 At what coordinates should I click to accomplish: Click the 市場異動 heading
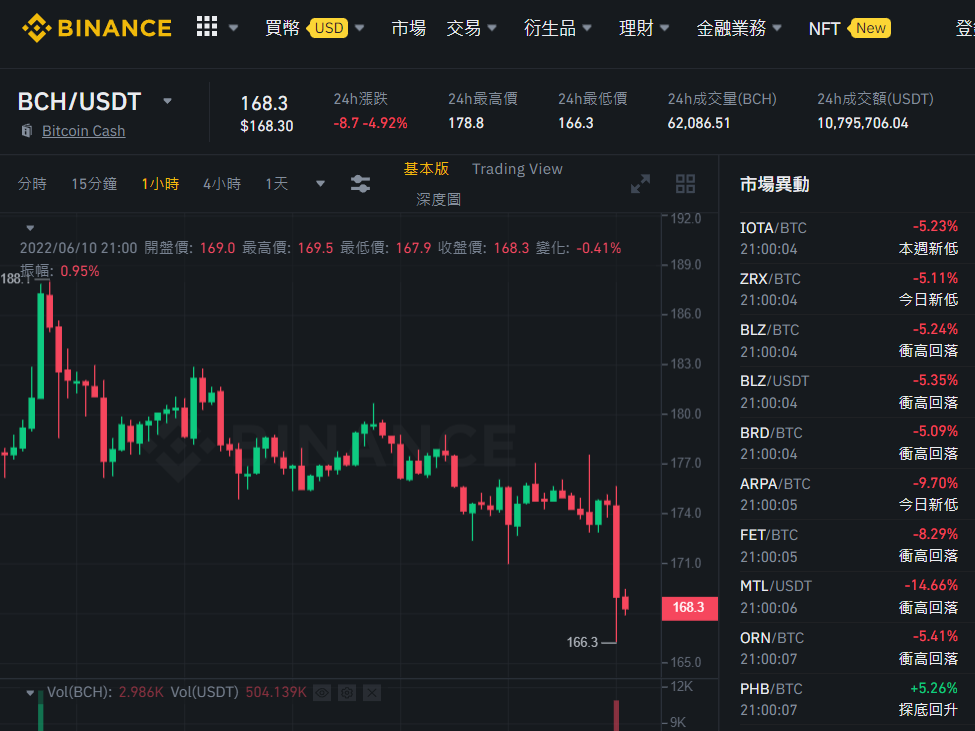774,185
